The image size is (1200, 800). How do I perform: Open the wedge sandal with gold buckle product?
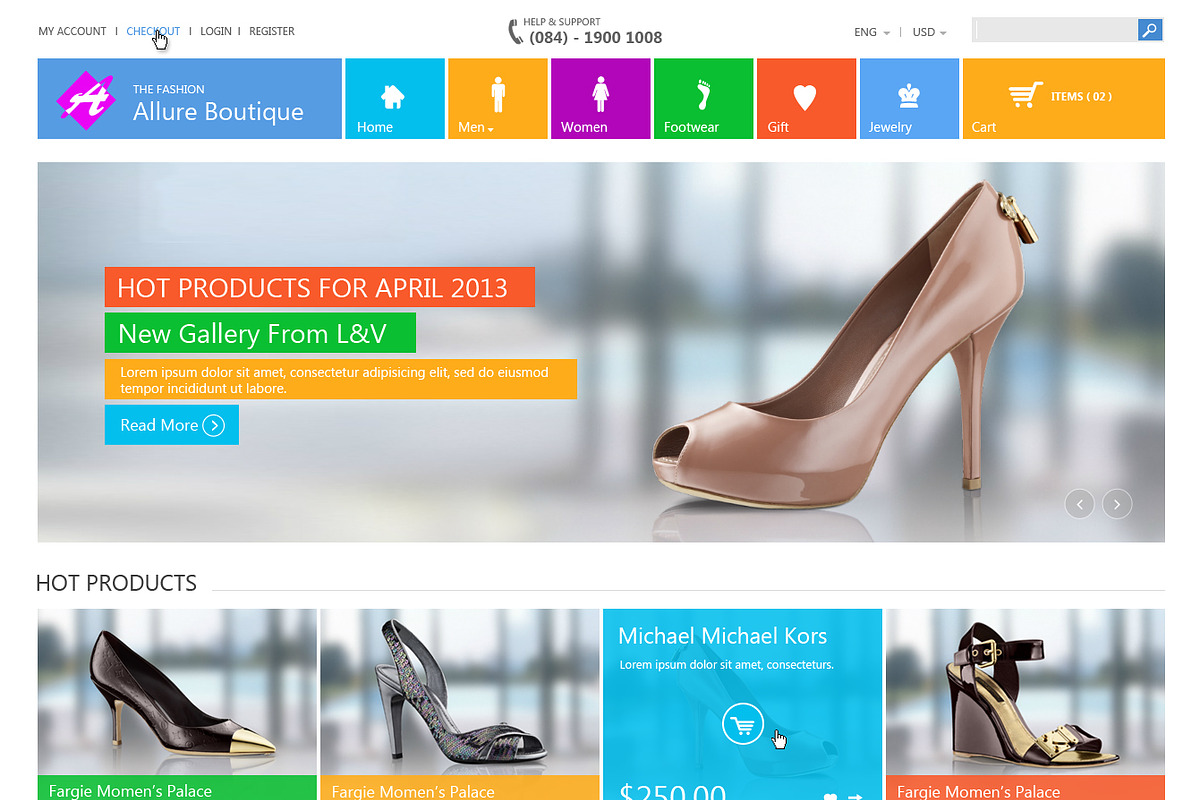click(1025, 692)
